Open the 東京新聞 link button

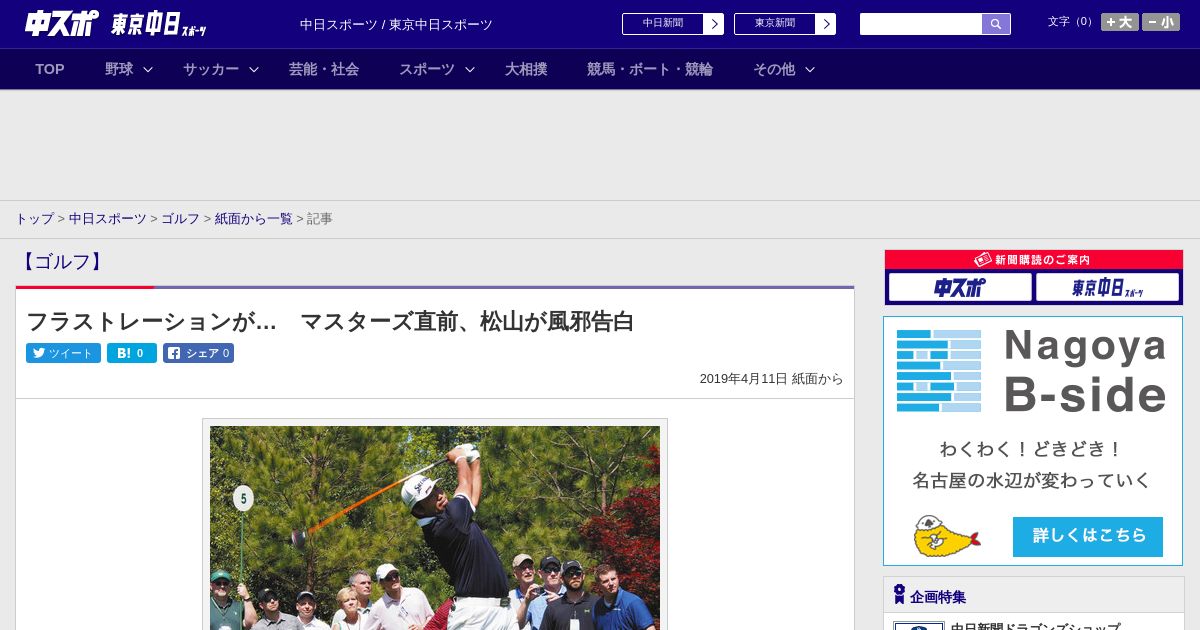775,24
